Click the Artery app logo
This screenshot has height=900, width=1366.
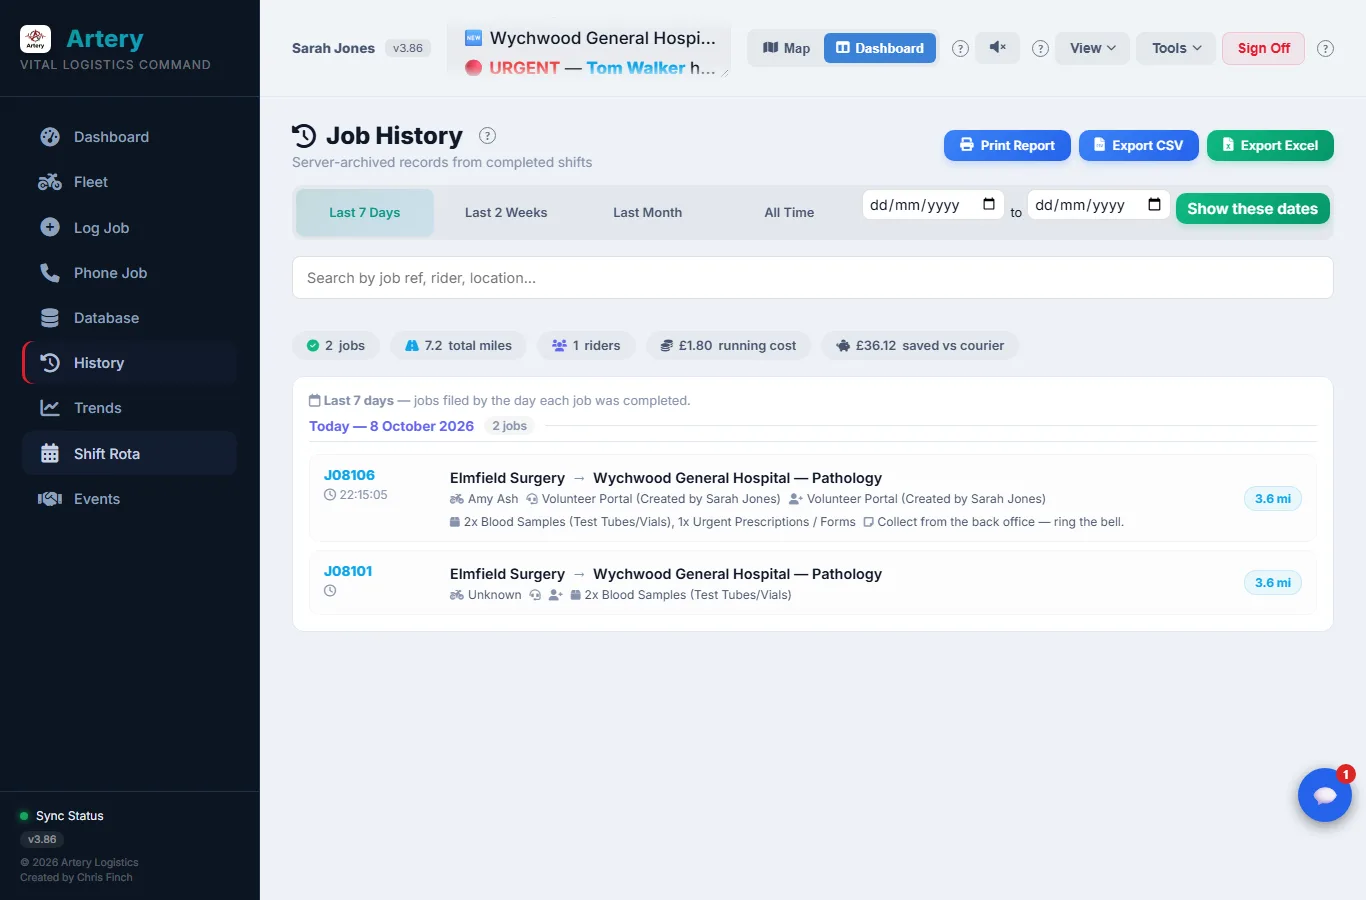pyautogui.click(x=36, y=40)
